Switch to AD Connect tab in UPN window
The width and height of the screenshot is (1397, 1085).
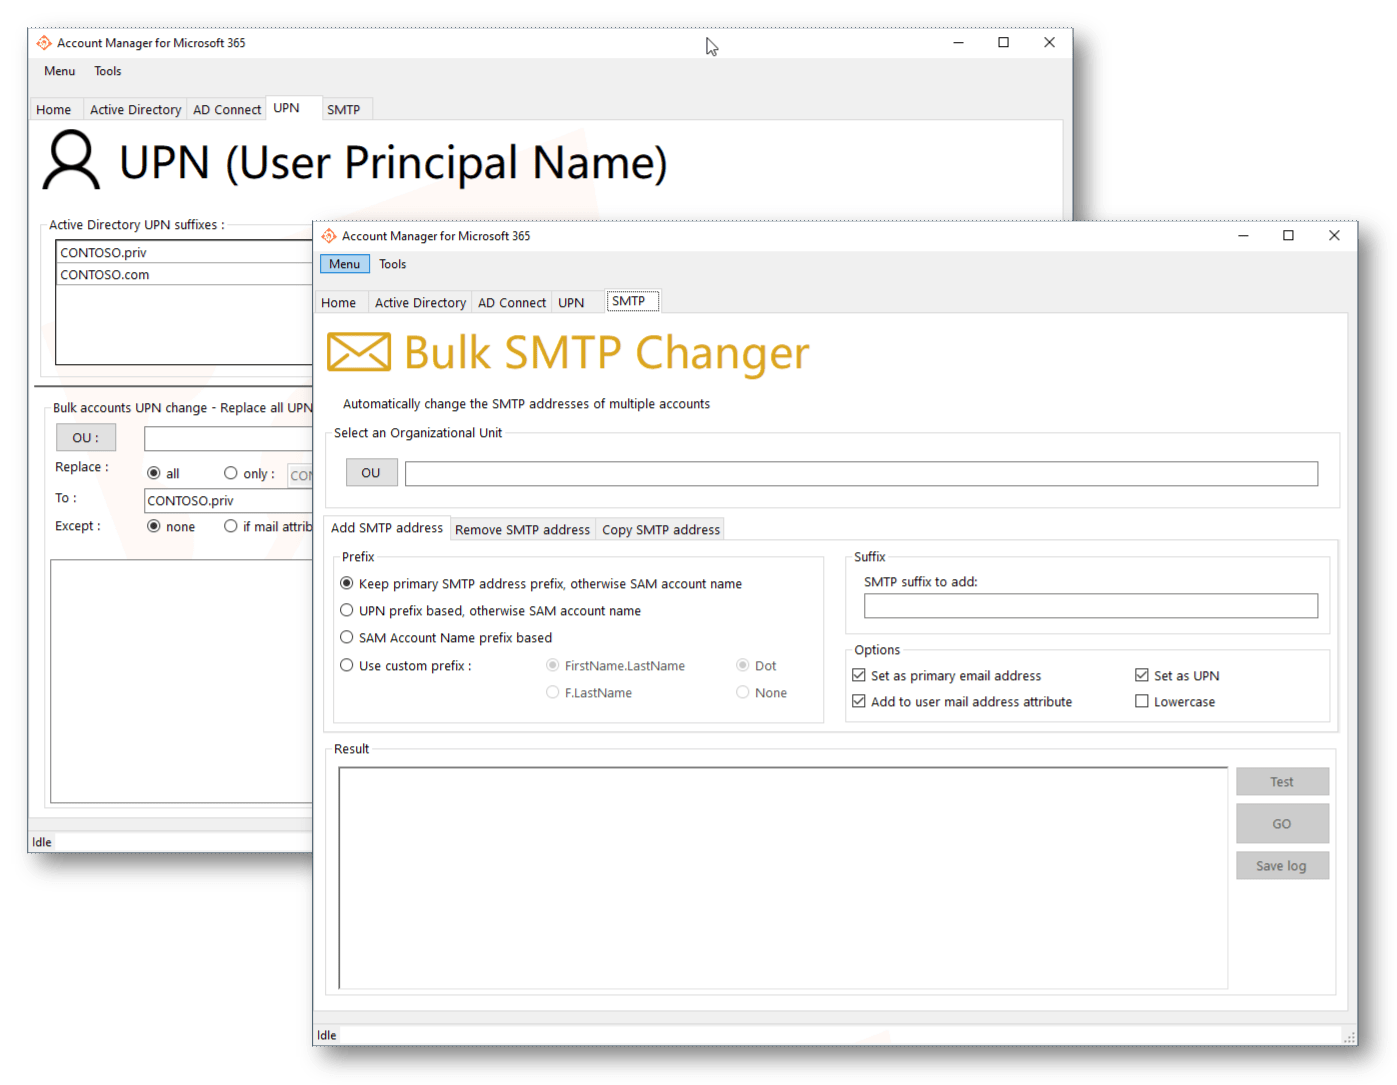(x=226, y=110)
